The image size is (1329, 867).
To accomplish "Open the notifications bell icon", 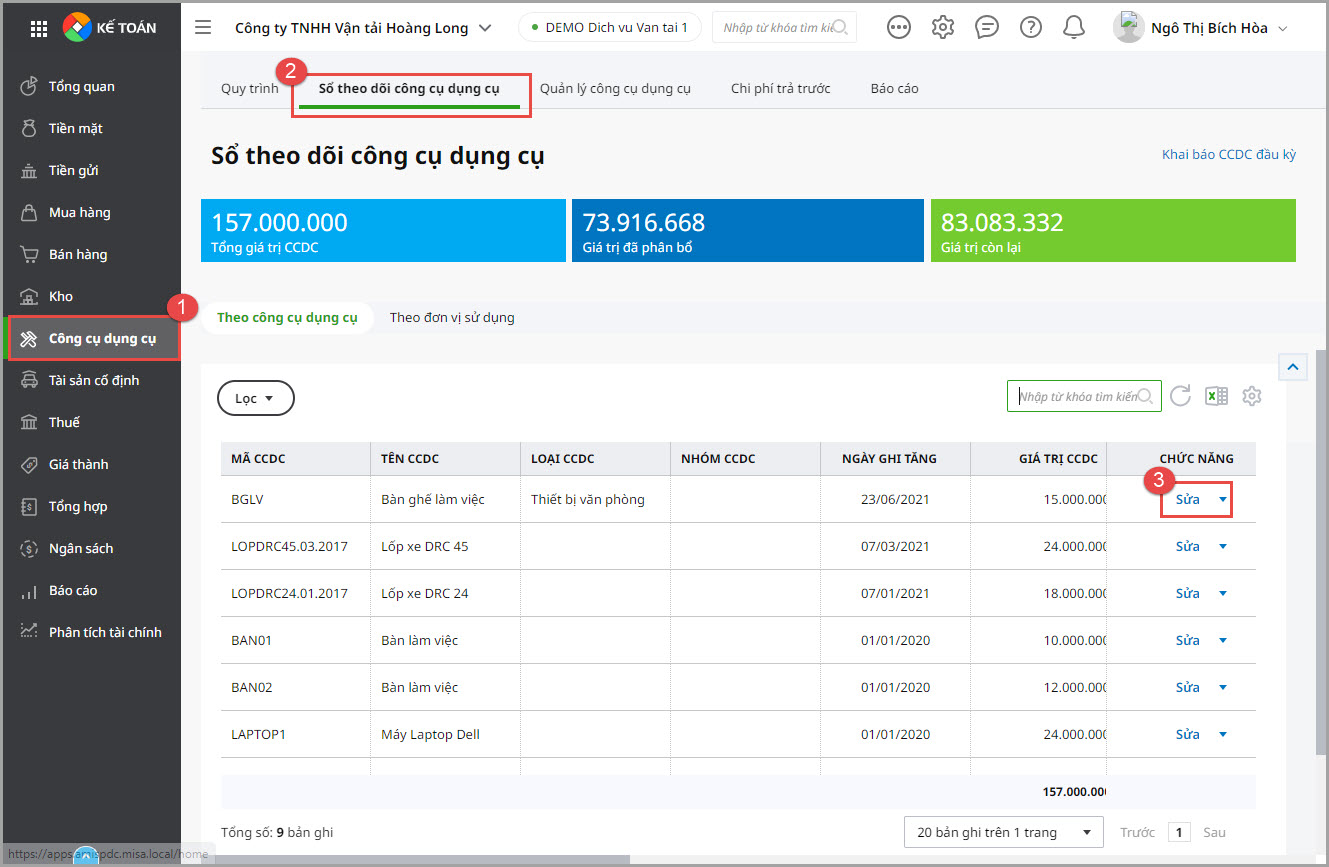I will [1074, 27].
